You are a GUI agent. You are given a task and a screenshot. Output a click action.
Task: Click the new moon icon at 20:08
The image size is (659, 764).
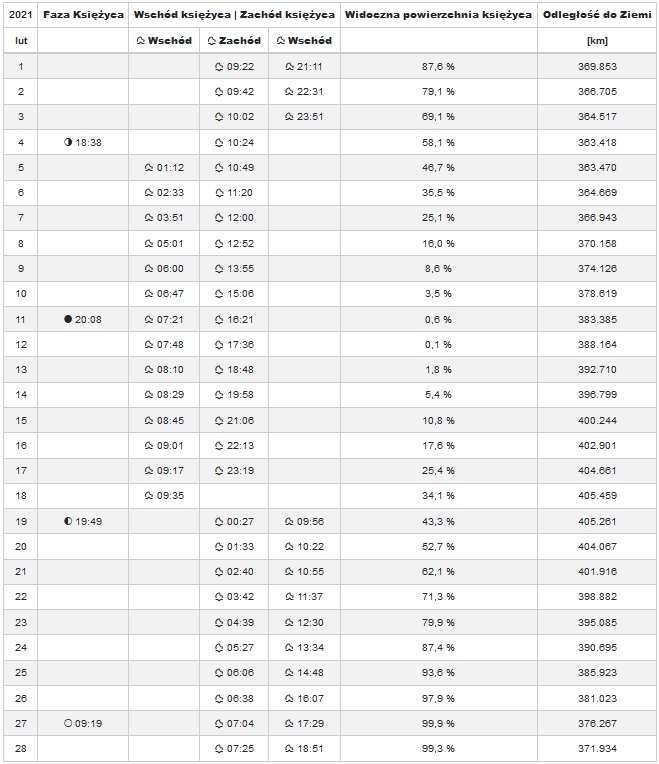[68, 319]
